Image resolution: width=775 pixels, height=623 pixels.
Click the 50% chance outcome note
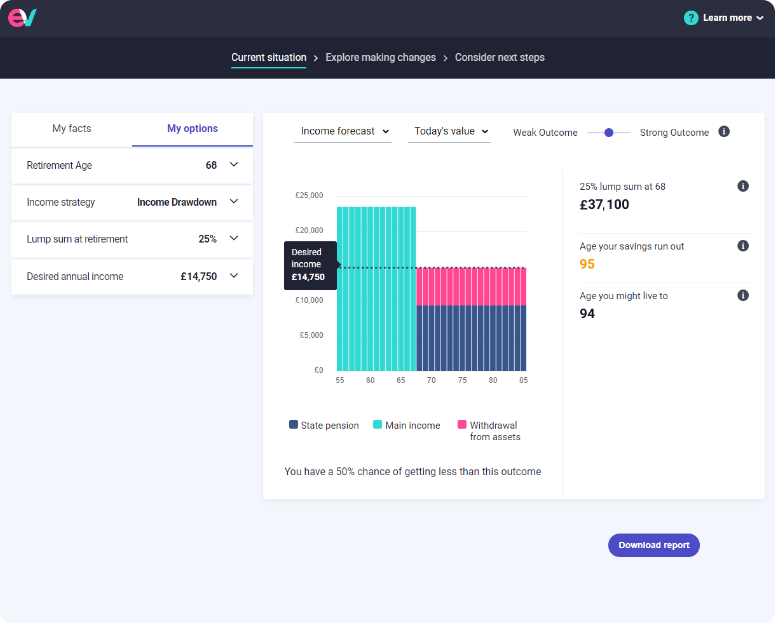(413, 472)
